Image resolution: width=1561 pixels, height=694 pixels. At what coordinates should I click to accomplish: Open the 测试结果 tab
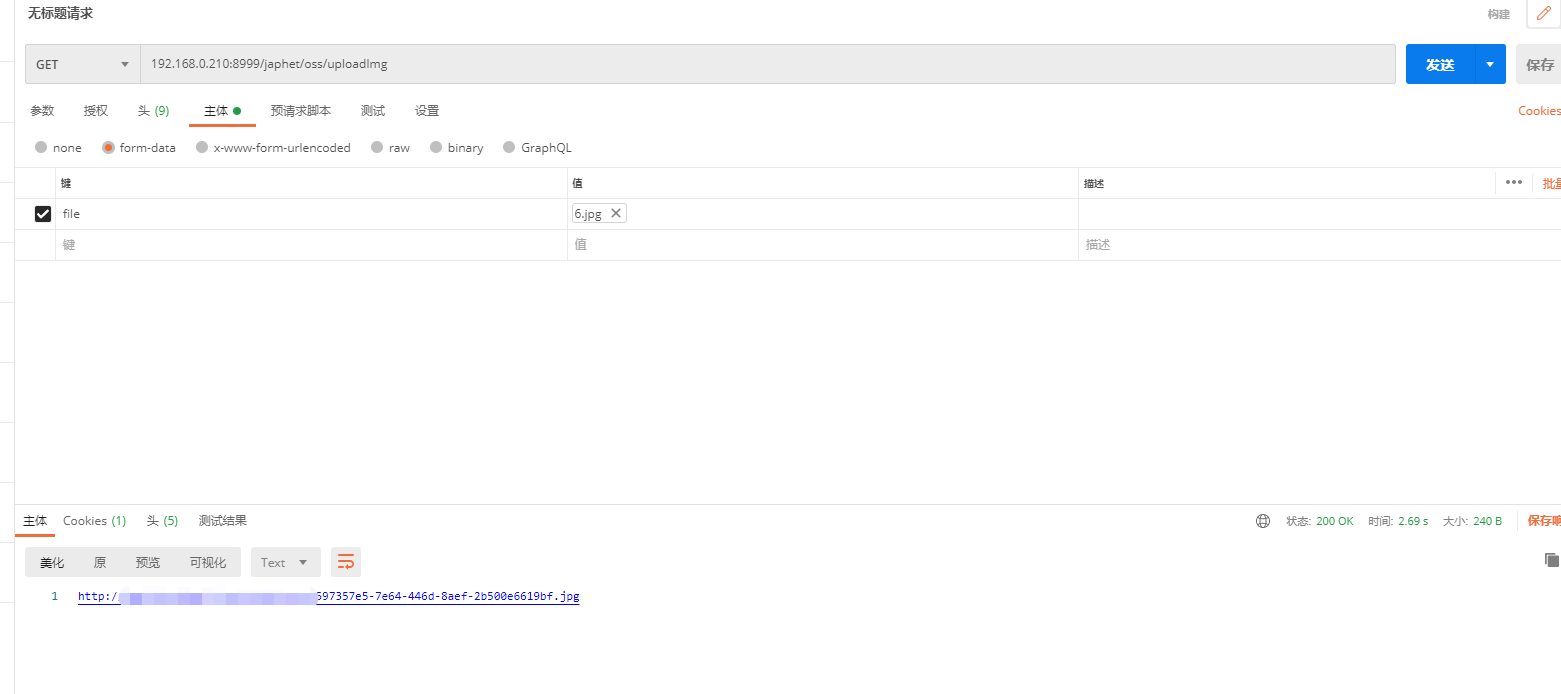pyautogui.click(x=223, y=521)
